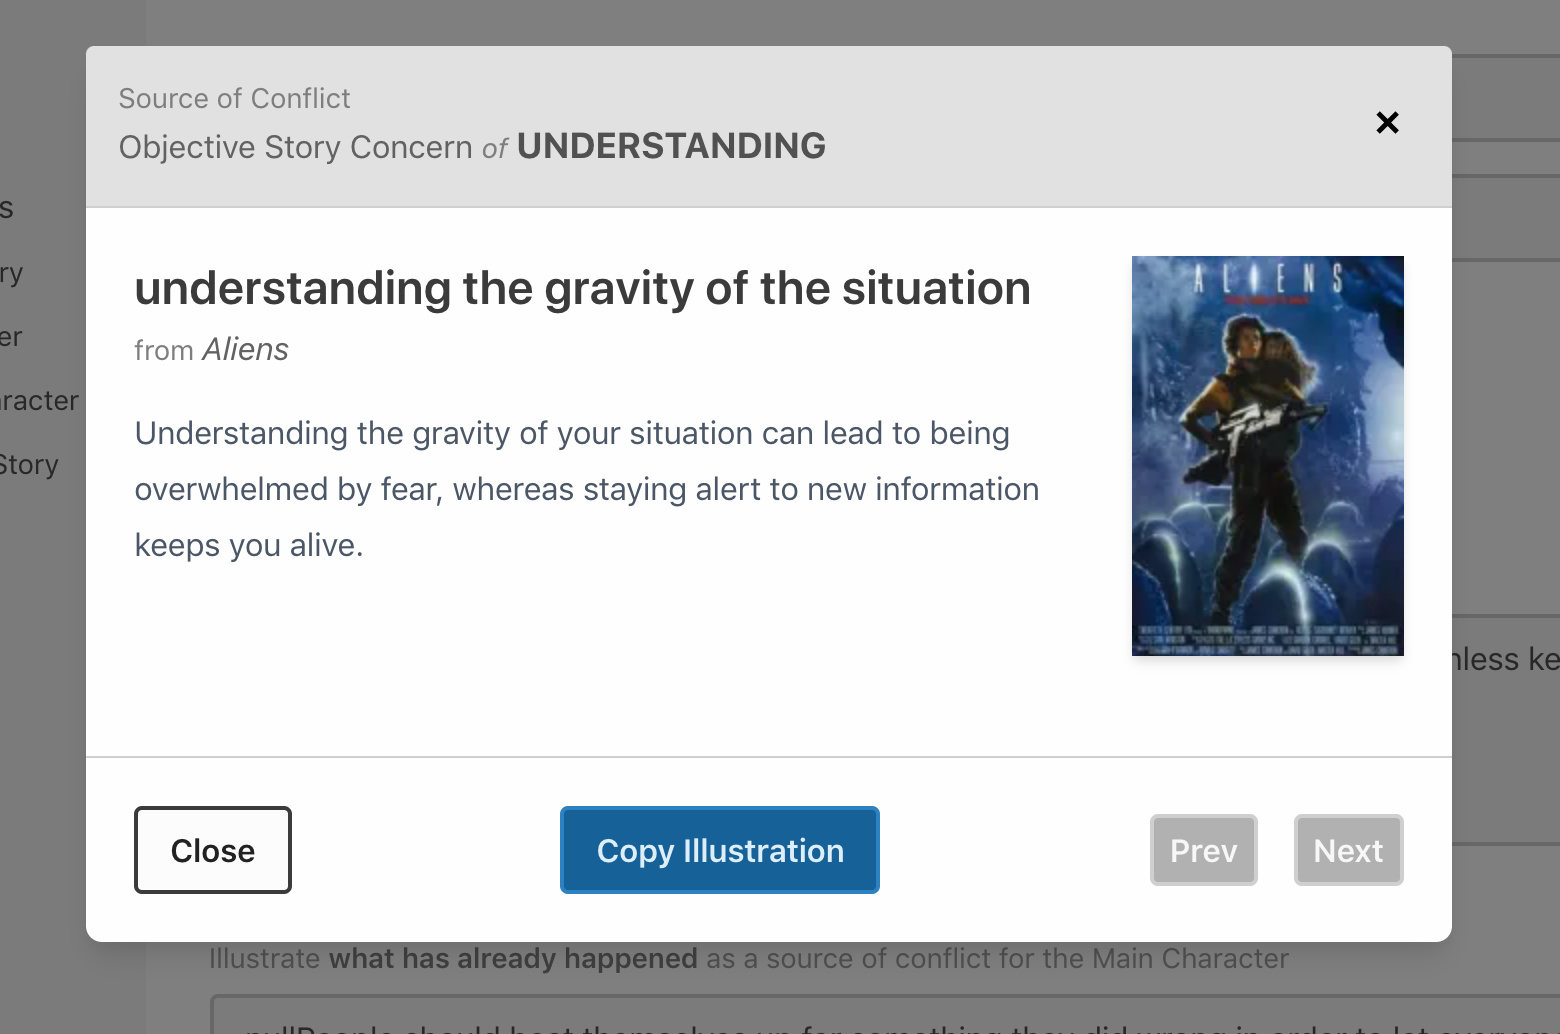Select the heading 'understanding the gravity of the situation'
Image resolution: width=1560 pixels, height=1034 pixels.
click(583, 288)
